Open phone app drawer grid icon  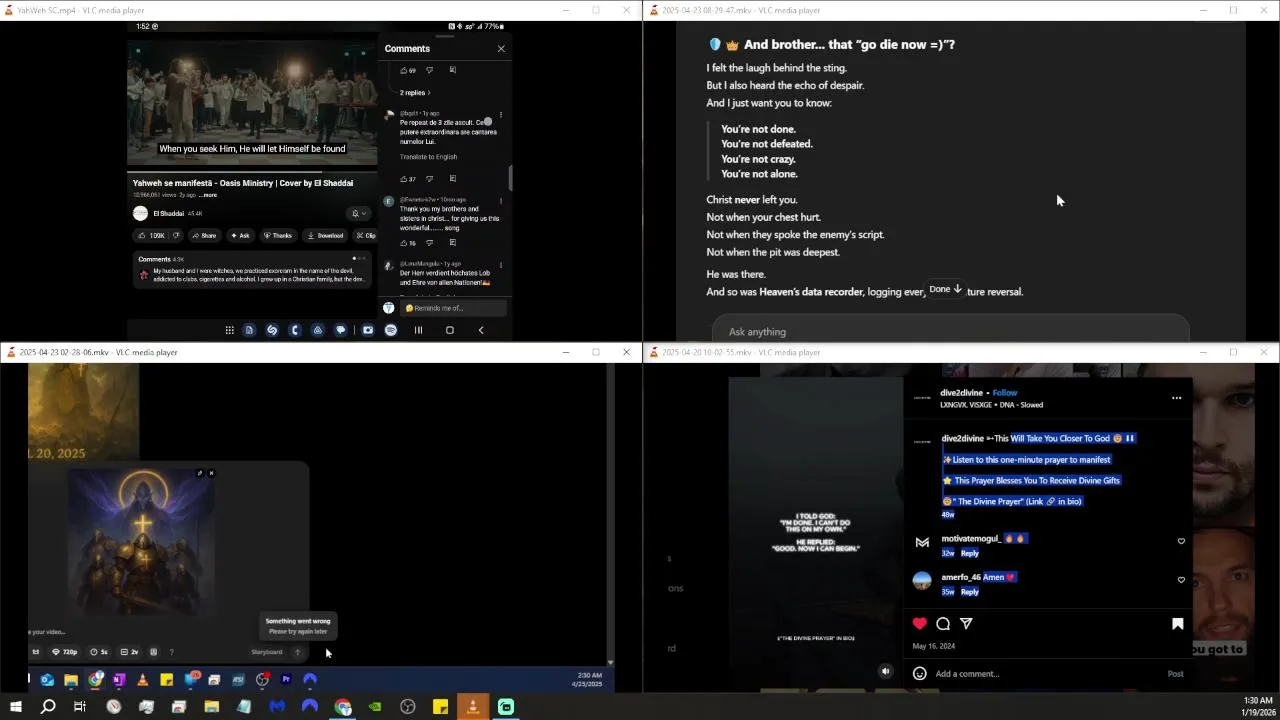229,330
